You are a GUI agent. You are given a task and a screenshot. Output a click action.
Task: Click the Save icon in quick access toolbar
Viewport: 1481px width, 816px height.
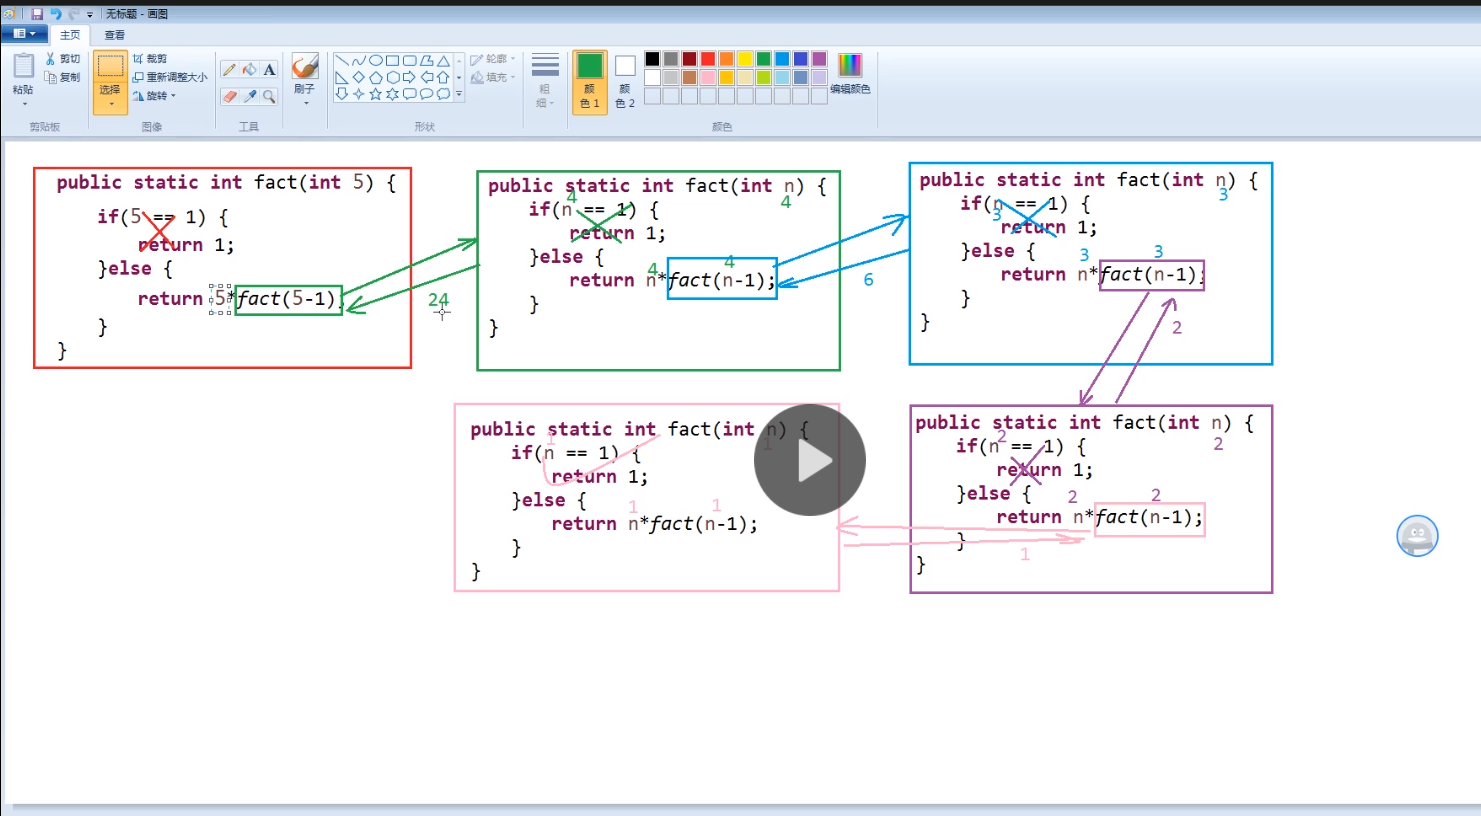coord(37,14)
